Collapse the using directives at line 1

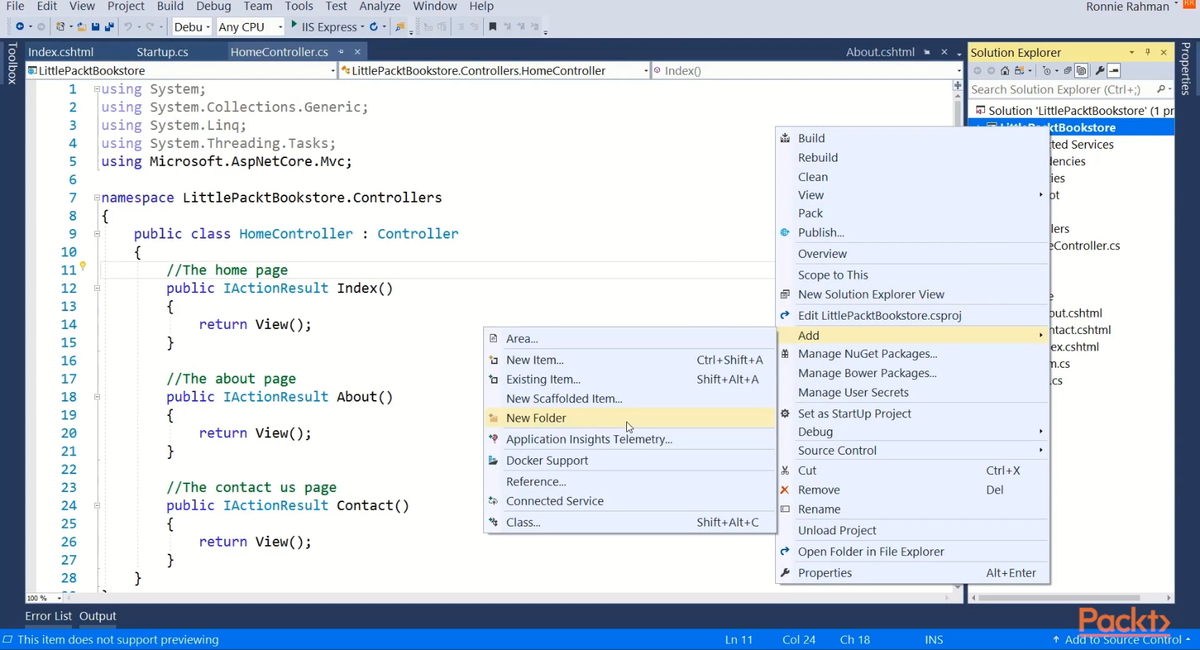coord(97,89)
